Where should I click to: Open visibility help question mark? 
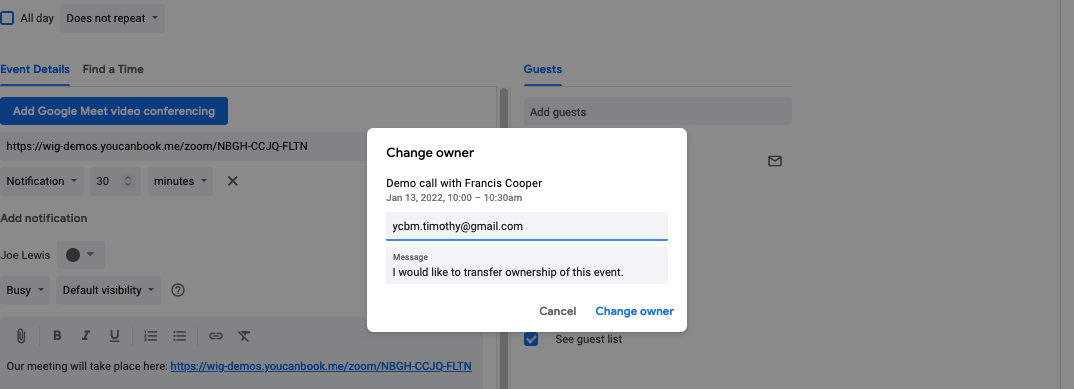click(x=178, y=290)
